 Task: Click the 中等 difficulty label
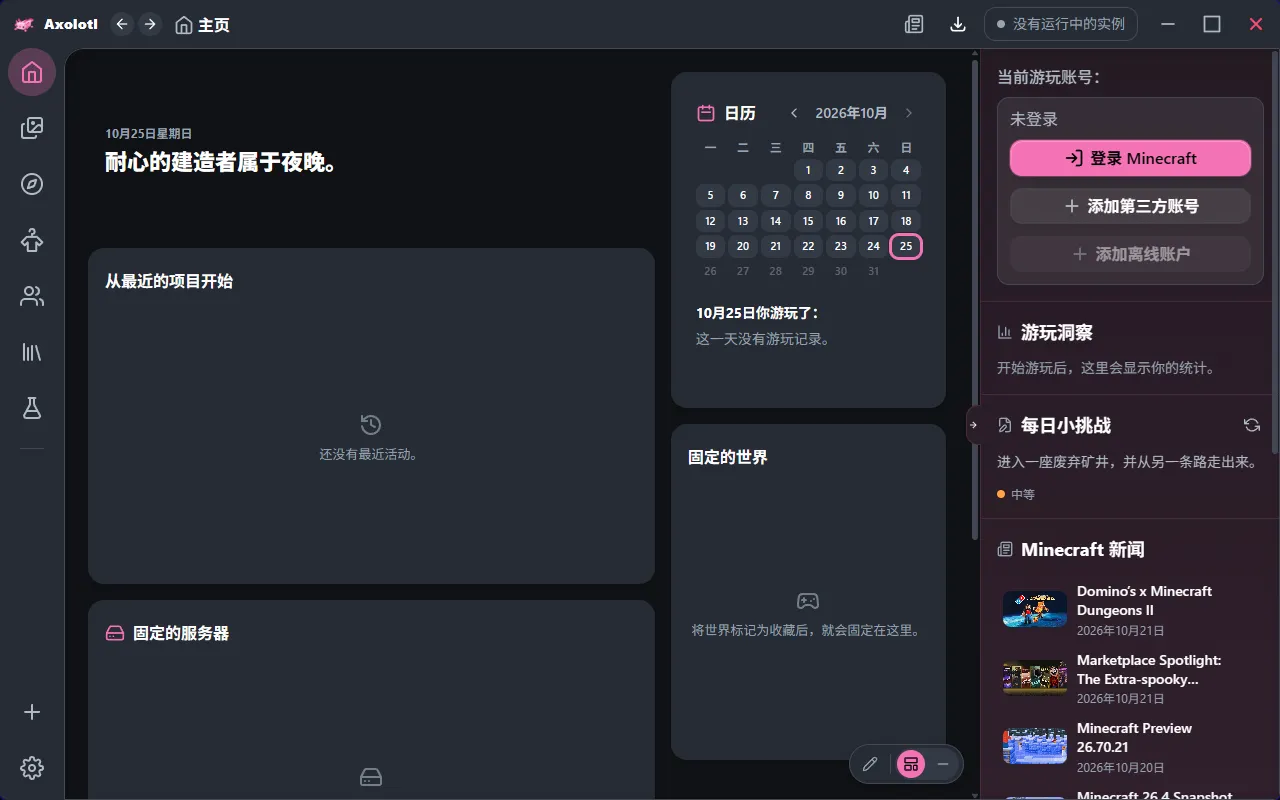[1023, 494]
